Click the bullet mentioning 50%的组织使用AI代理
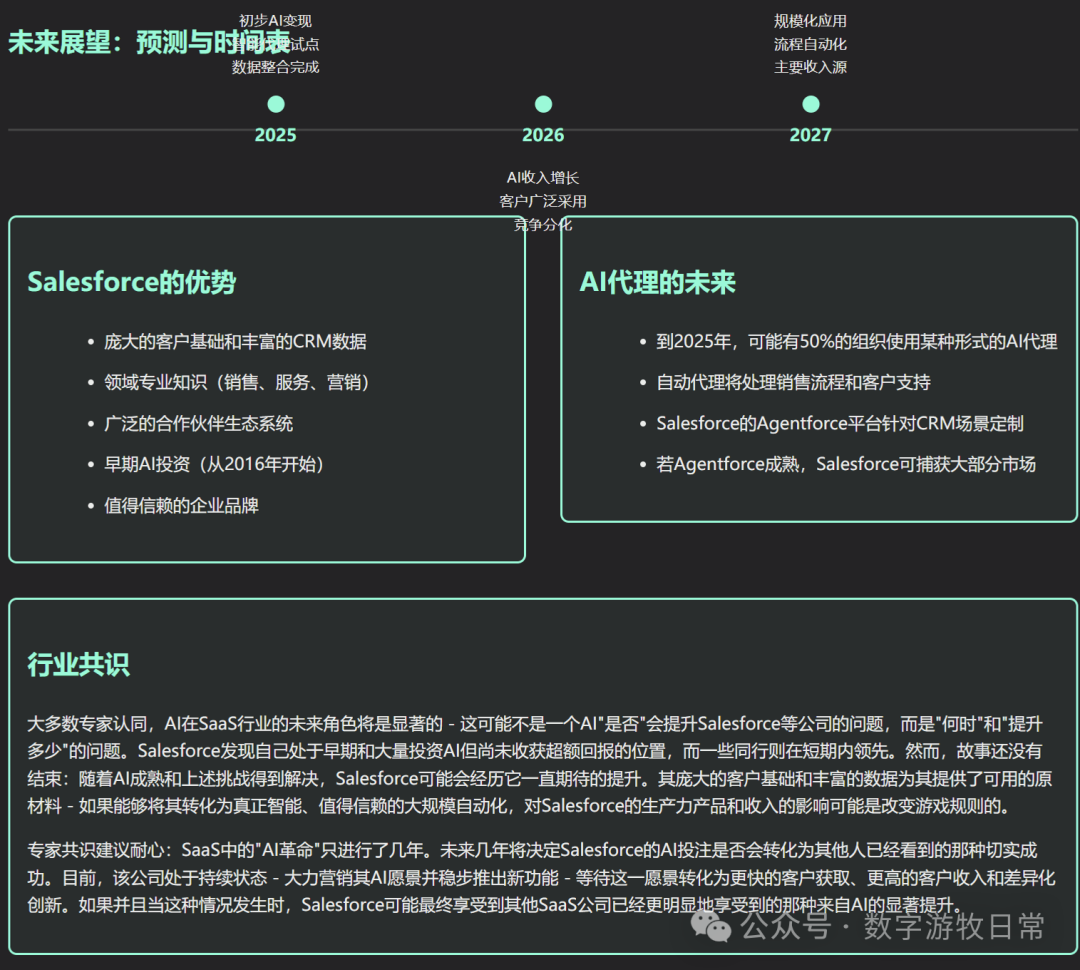The height and width of the screenshot is (970, 1080). (856, 342)
